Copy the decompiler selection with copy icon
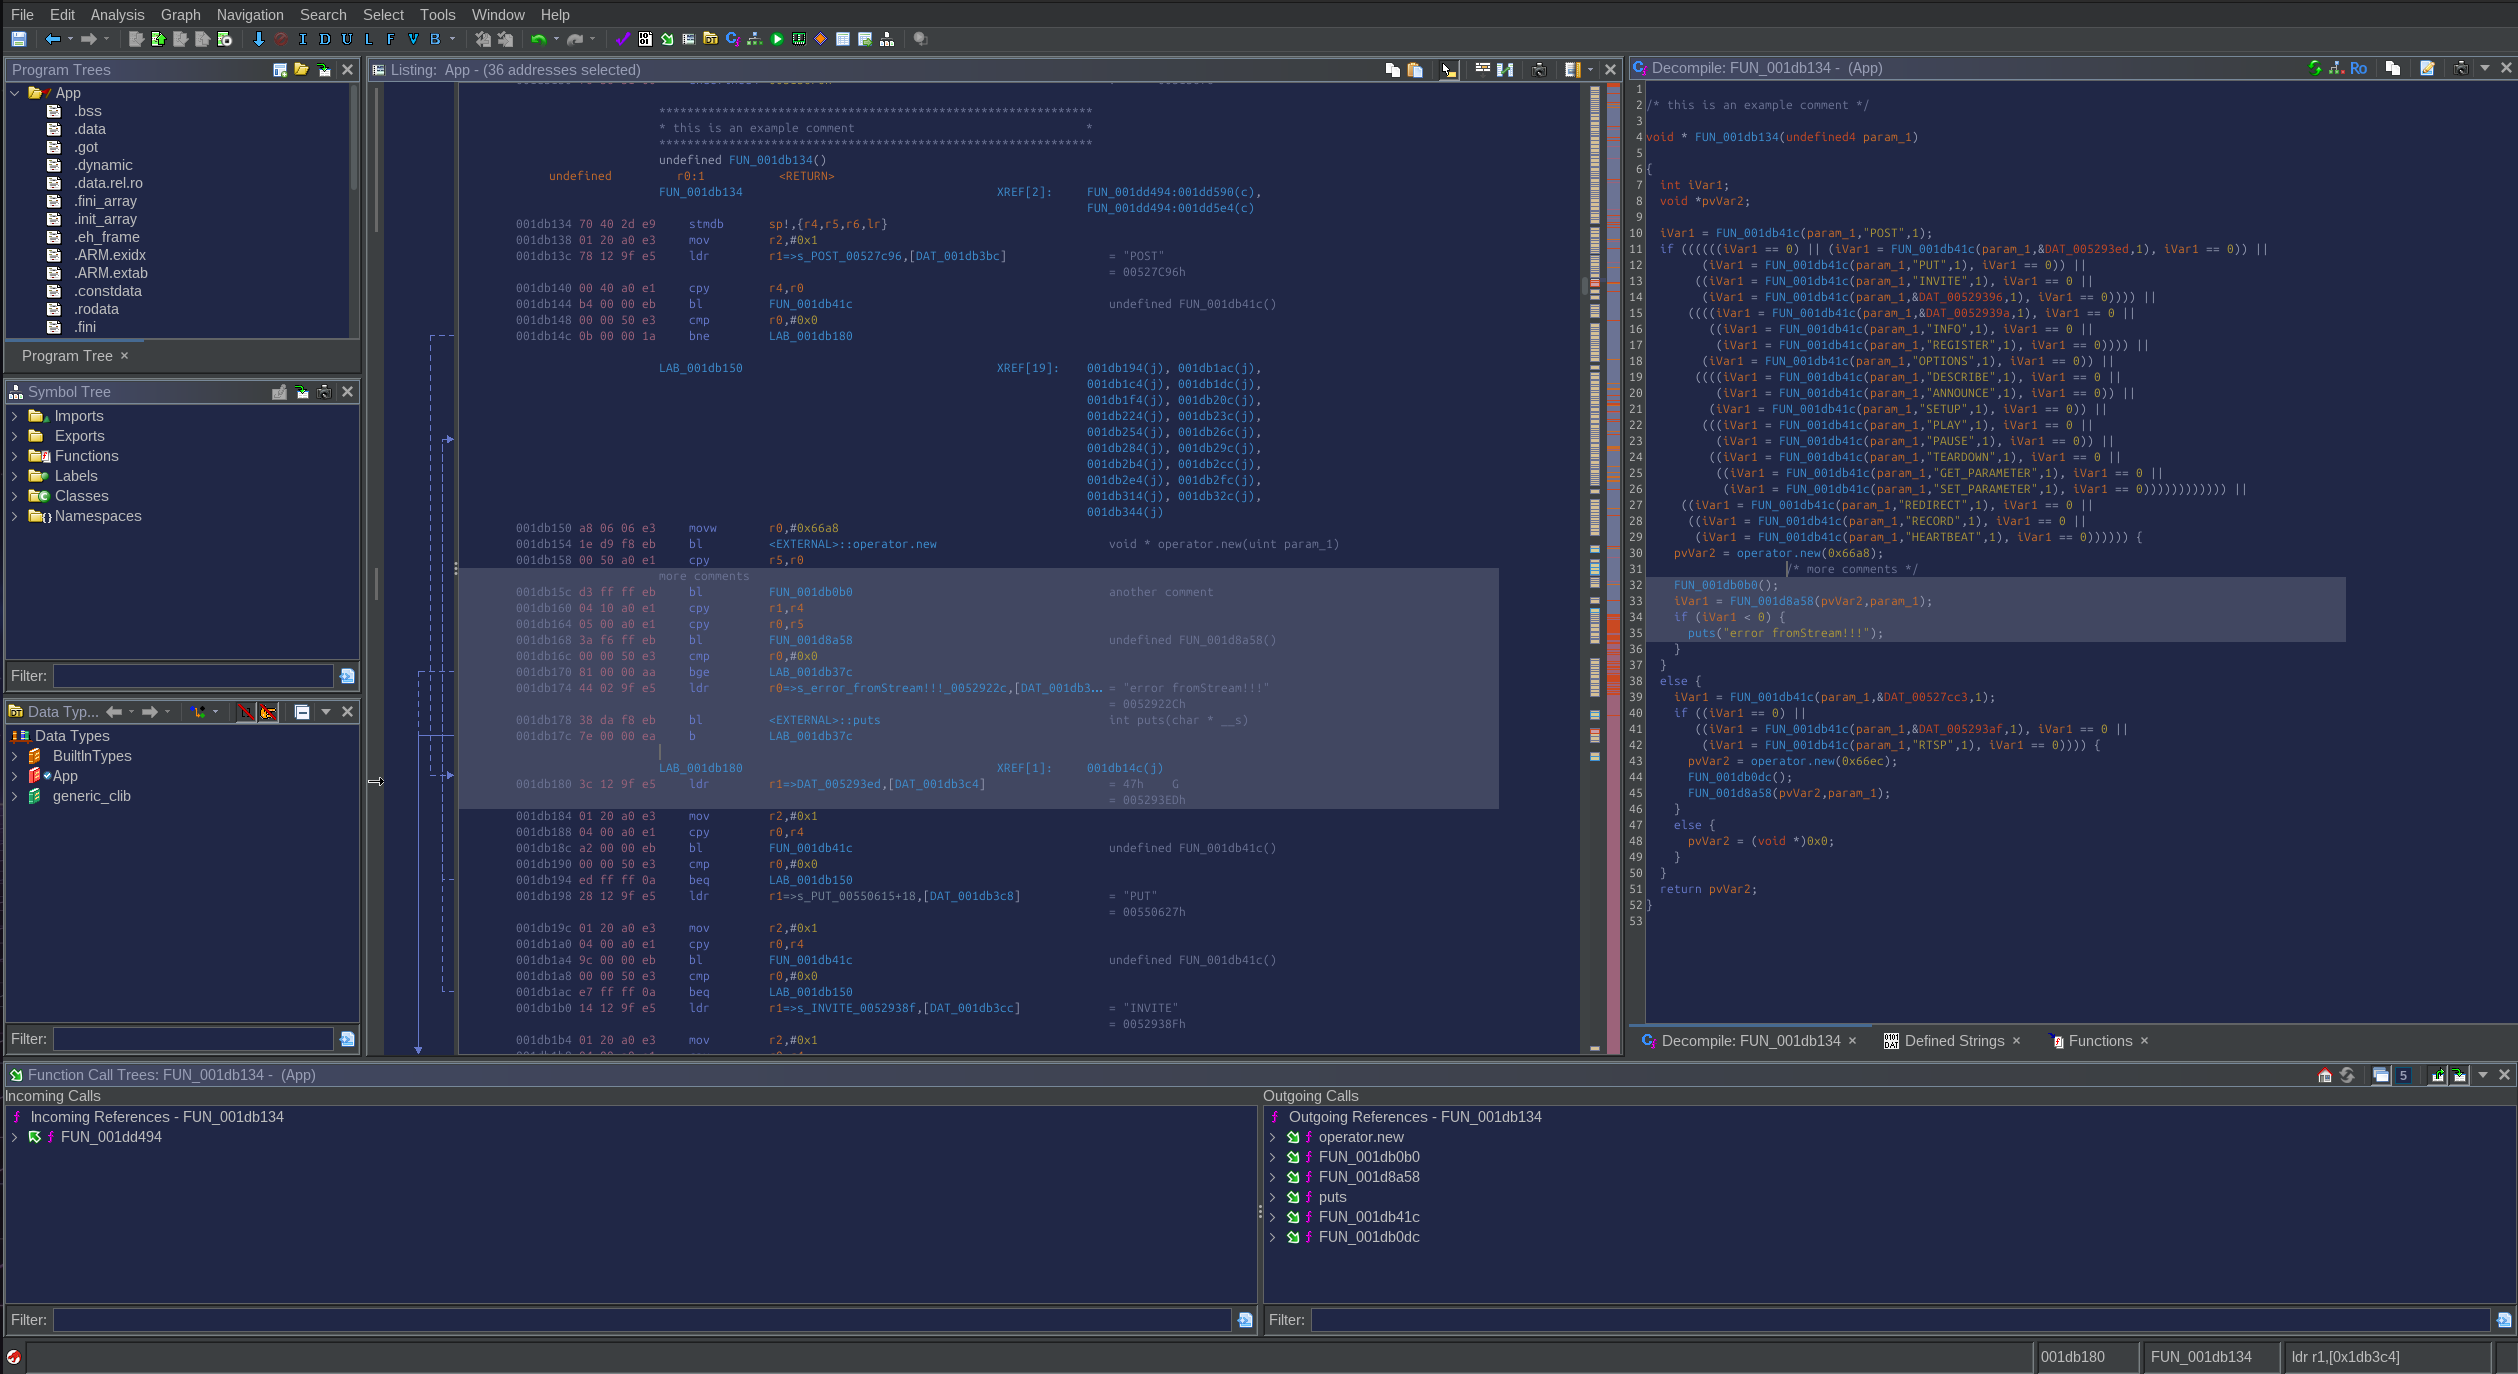Screen dimensions: 2518x1374 2393,68
